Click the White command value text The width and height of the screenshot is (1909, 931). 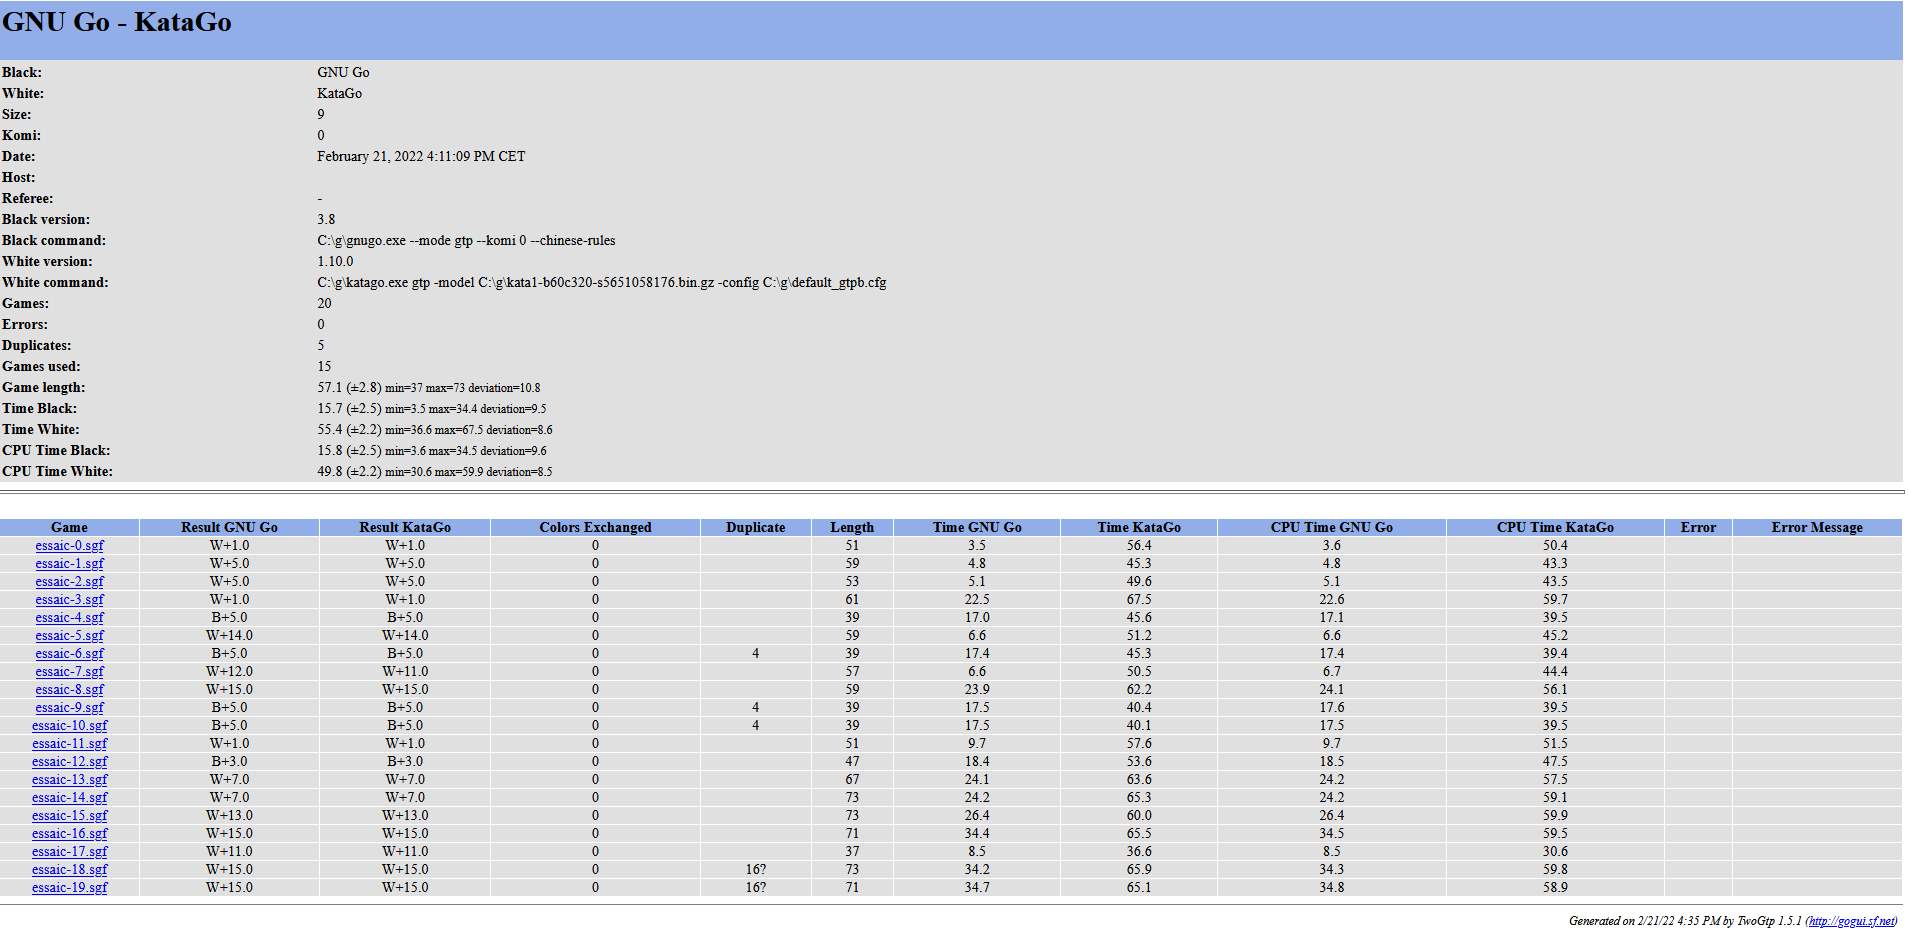(x=601, y=283)
